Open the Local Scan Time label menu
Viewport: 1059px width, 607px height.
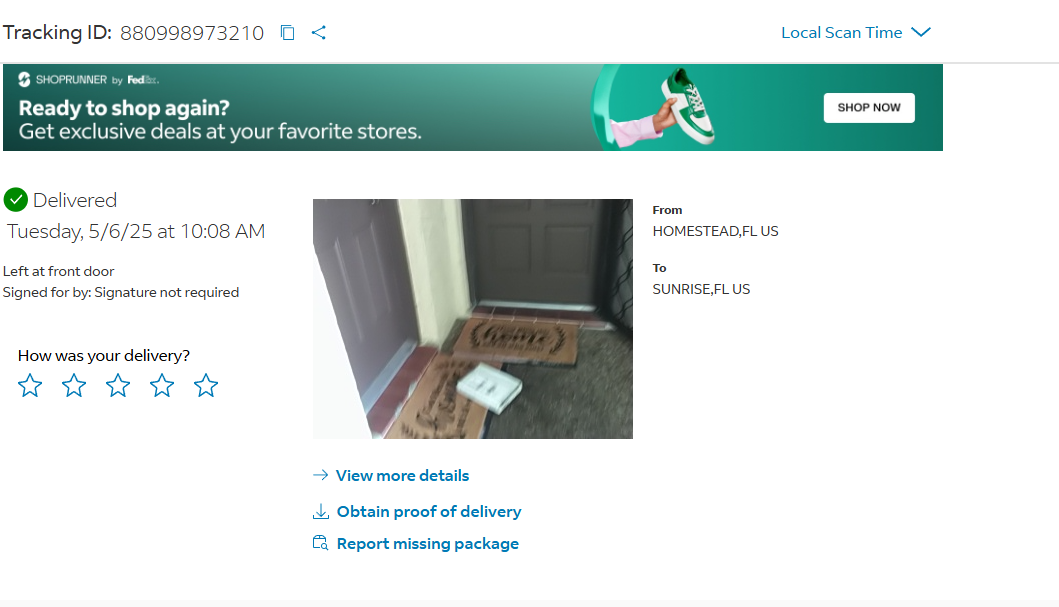(841, 33)
